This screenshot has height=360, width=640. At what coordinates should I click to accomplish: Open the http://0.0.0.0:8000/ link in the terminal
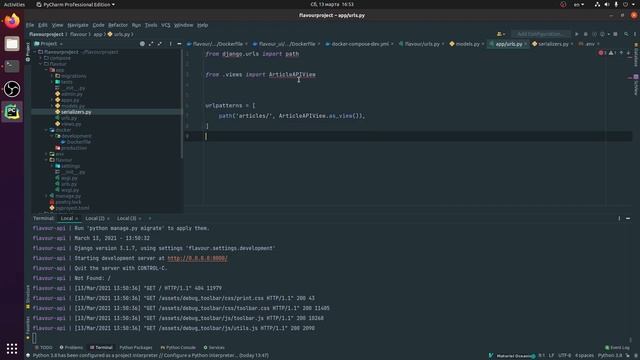(x=197, y=258)
